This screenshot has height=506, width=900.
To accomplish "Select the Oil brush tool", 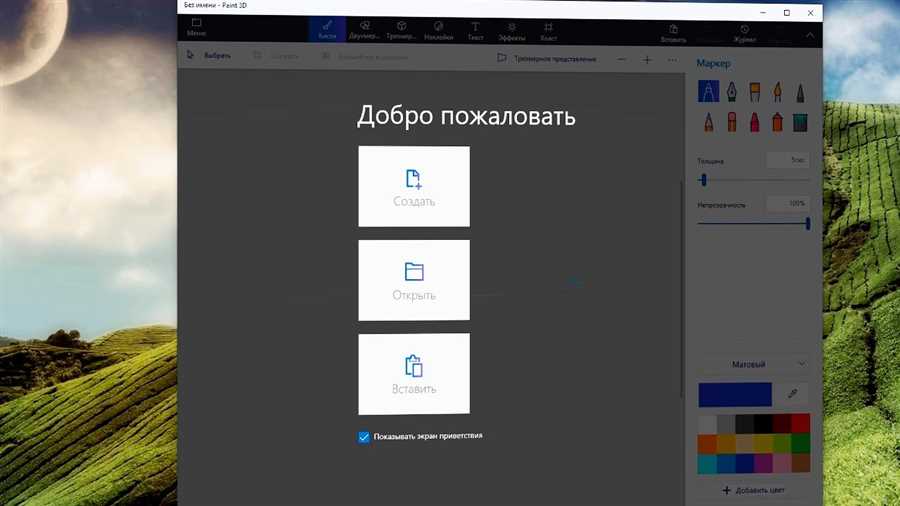I will tap(754, 92).
